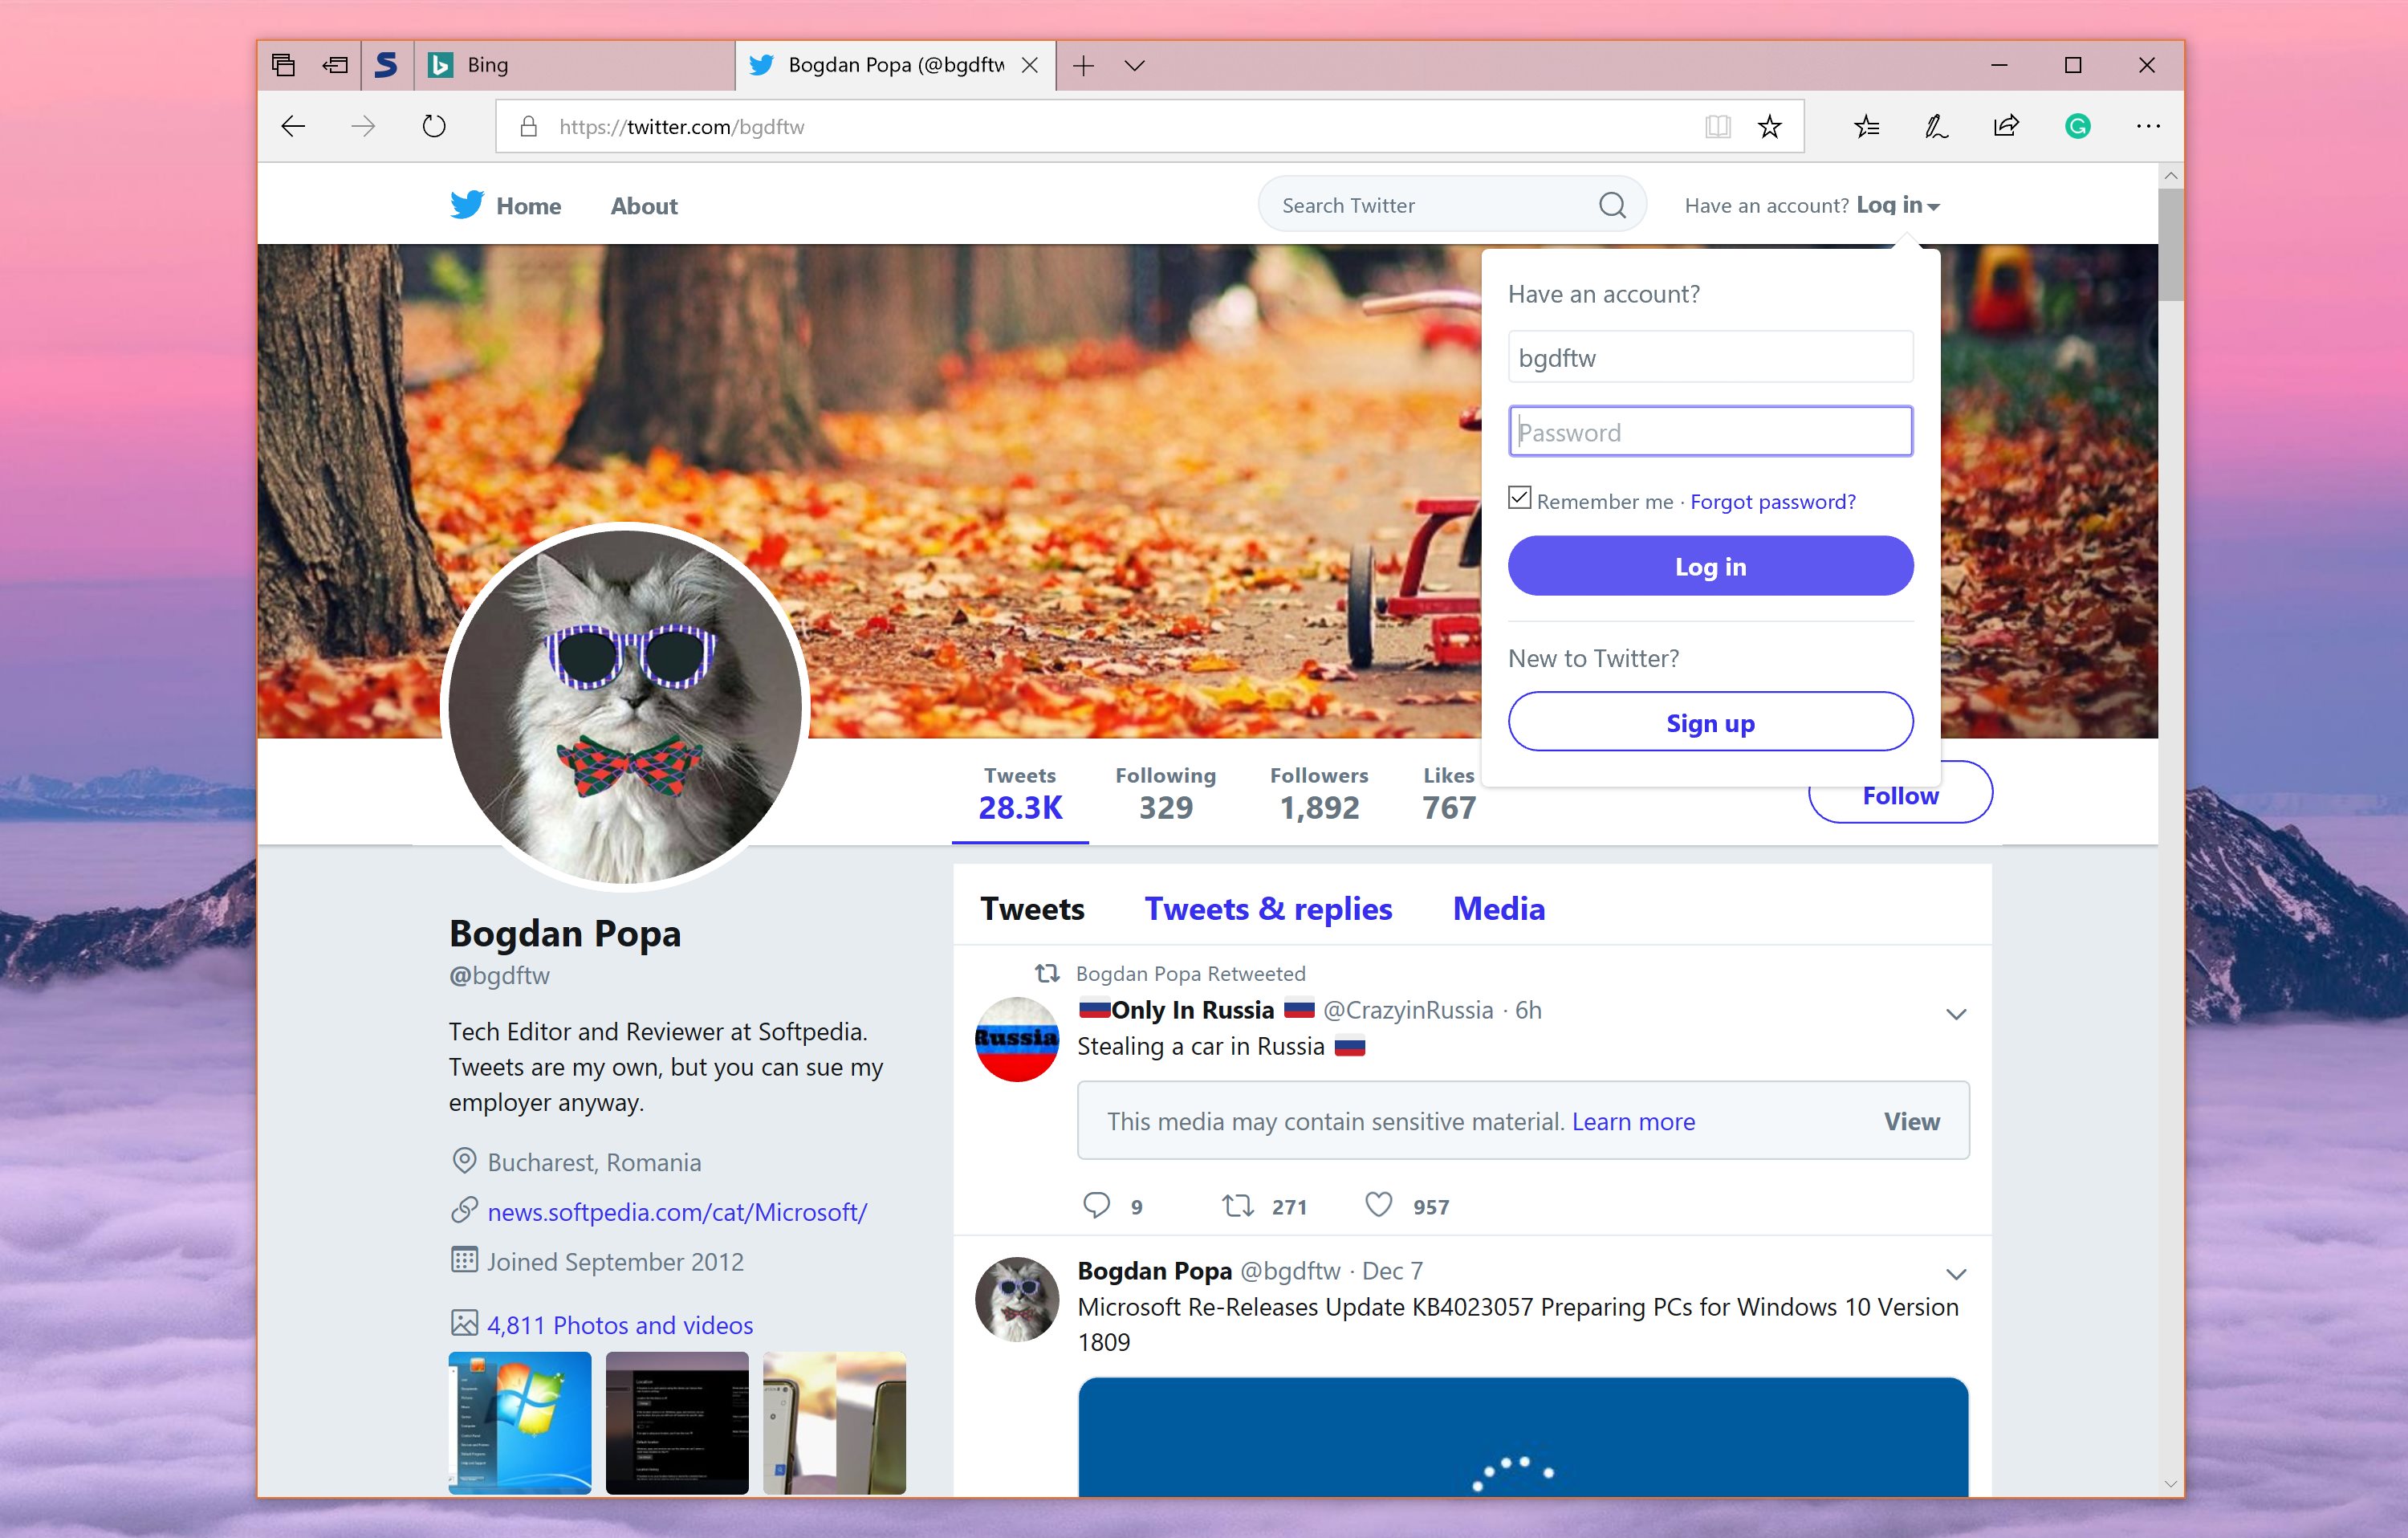Open a new tab with plus icon

pyautogui.click(x=1083, y=66)
